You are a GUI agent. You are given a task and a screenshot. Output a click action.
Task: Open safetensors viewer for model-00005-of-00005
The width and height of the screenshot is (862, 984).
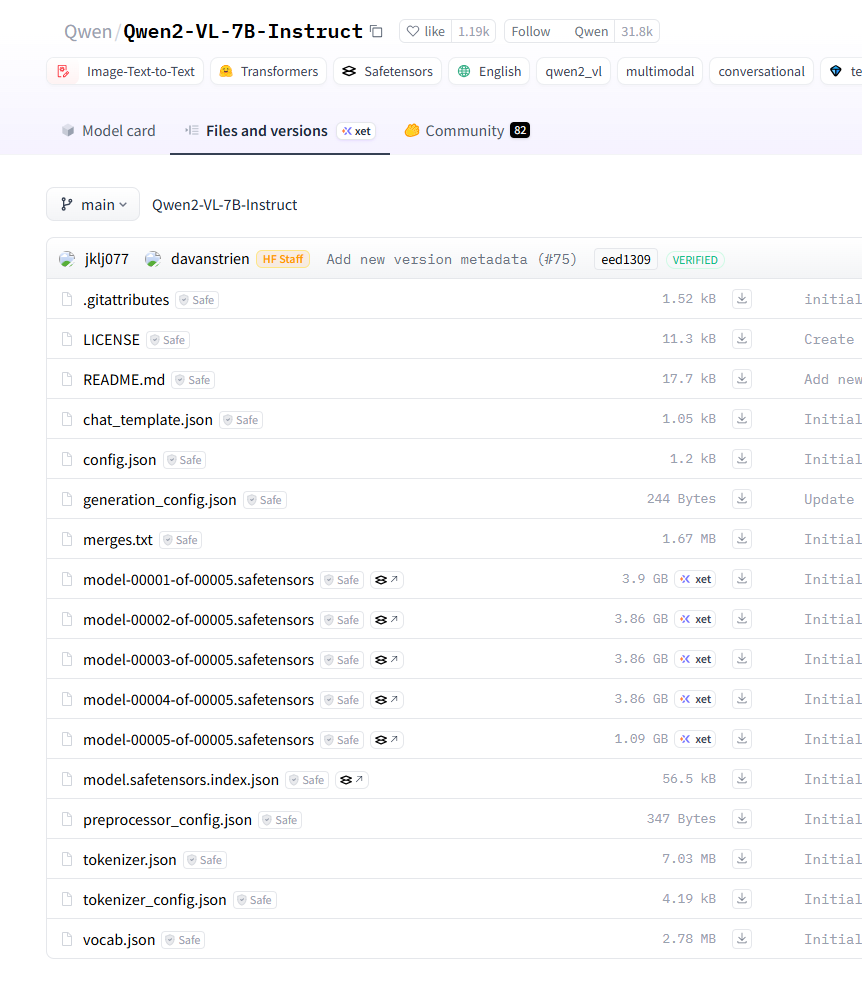point(386,740)
